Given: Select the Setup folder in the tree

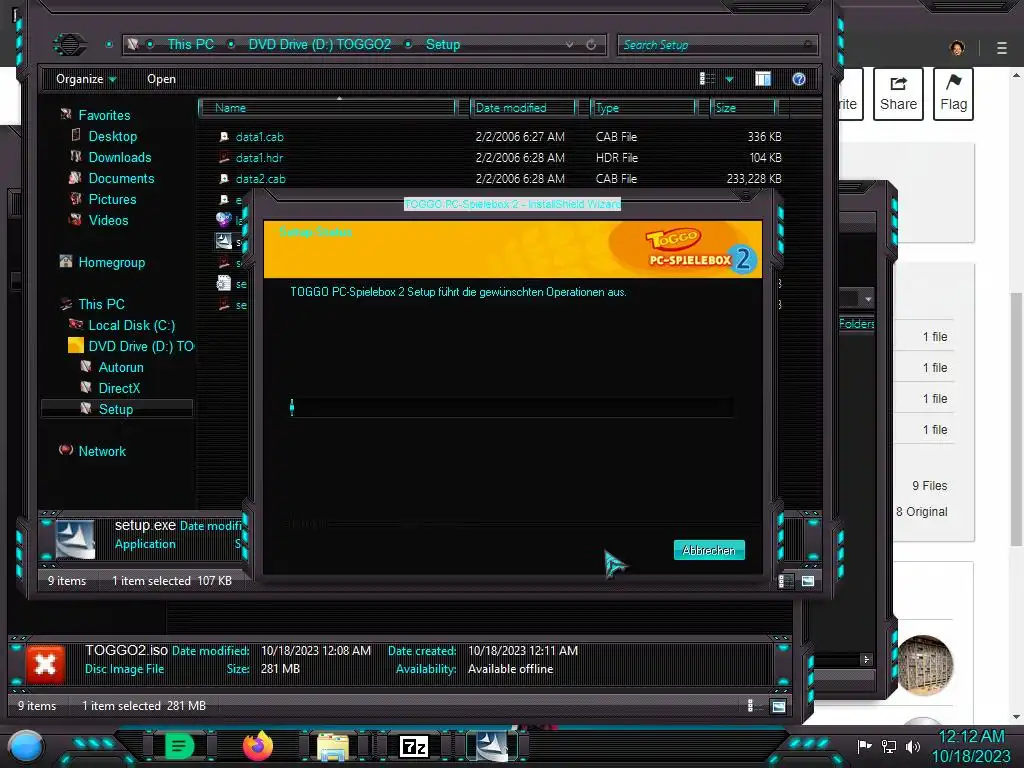Looking at the screenshot, I should click(116, 409).
